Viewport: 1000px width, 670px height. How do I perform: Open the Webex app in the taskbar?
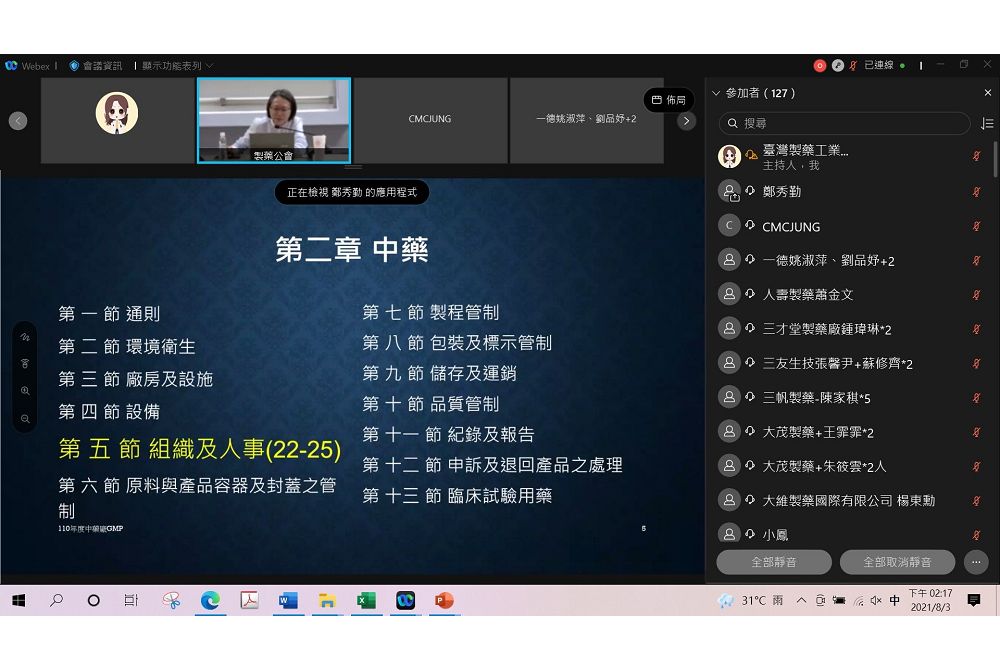pyautogui.click(x=405, y=600)
